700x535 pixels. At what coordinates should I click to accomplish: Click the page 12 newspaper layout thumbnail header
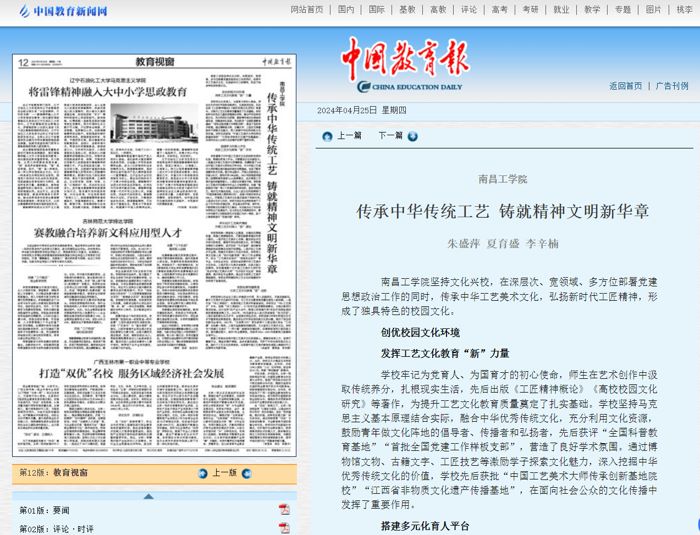coord(154,62)
